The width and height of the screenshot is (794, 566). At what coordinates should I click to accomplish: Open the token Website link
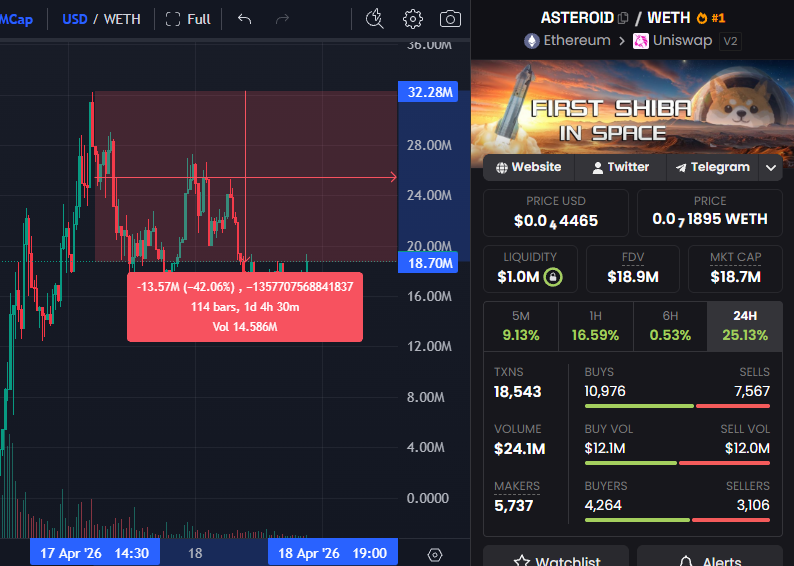(529, 167)
